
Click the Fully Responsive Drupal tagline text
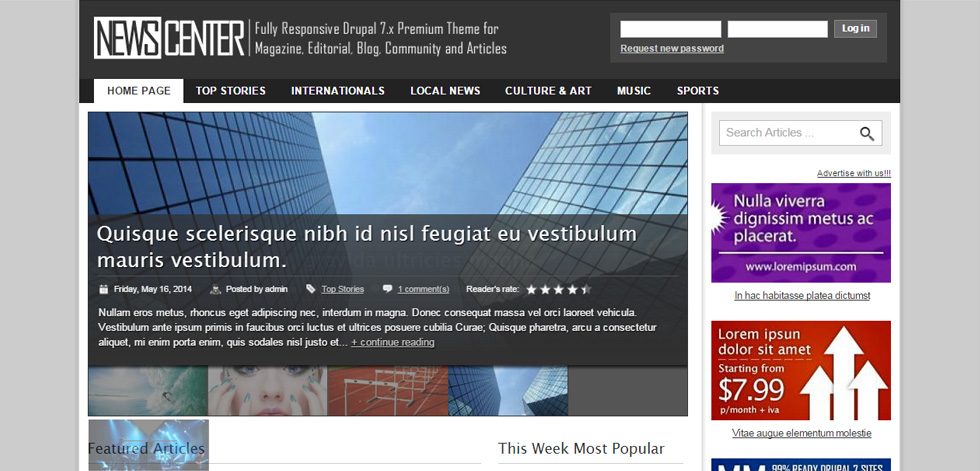[381, 38]
